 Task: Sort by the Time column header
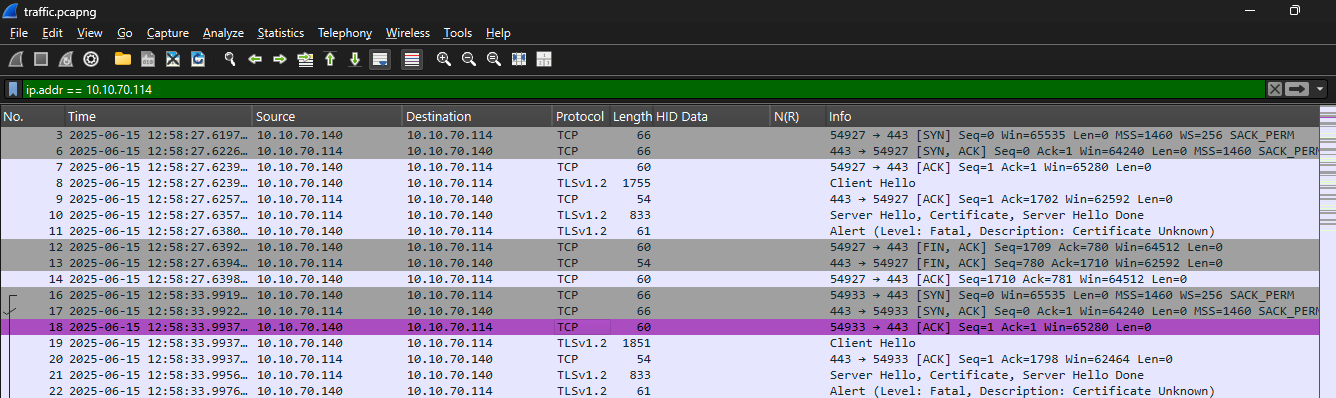pyautogui.click(x=158, y=117)
